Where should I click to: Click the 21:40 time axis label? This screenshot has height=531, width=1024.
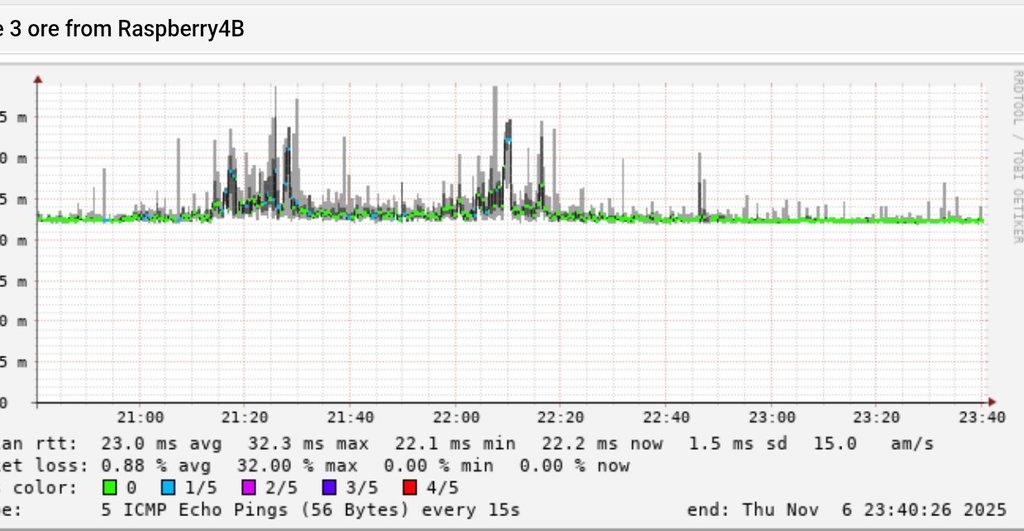(x=351, y=417)
